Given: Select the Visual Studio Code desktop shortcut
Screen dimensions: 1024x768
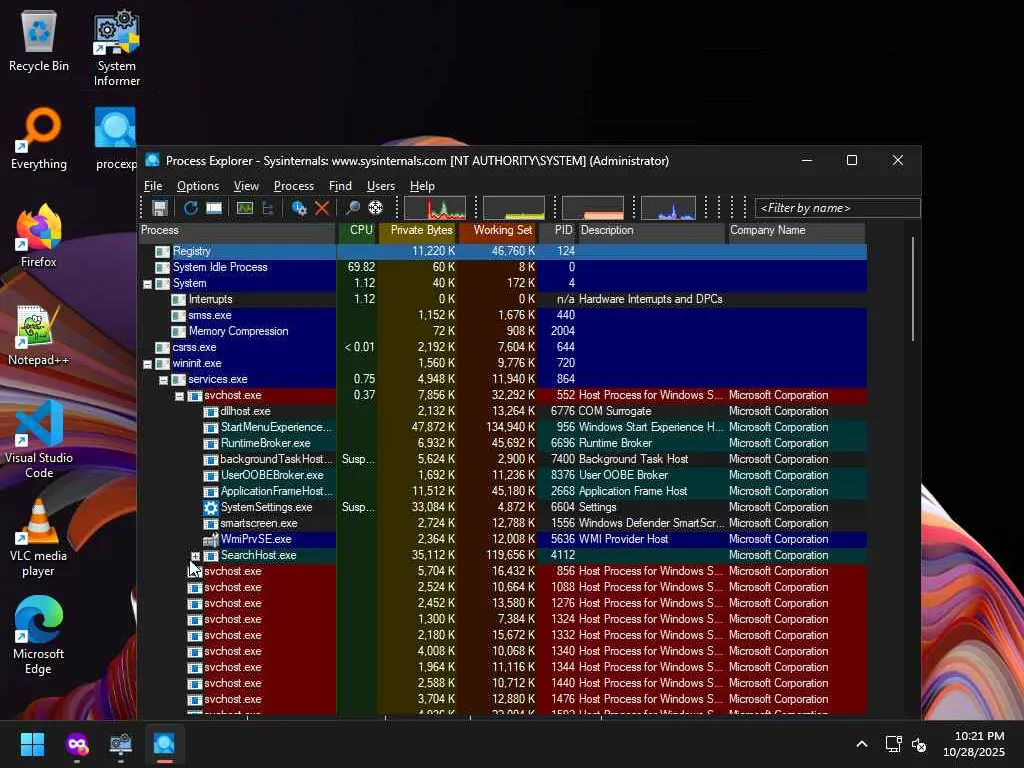Looking at the screenshot, I should [39, 440].
